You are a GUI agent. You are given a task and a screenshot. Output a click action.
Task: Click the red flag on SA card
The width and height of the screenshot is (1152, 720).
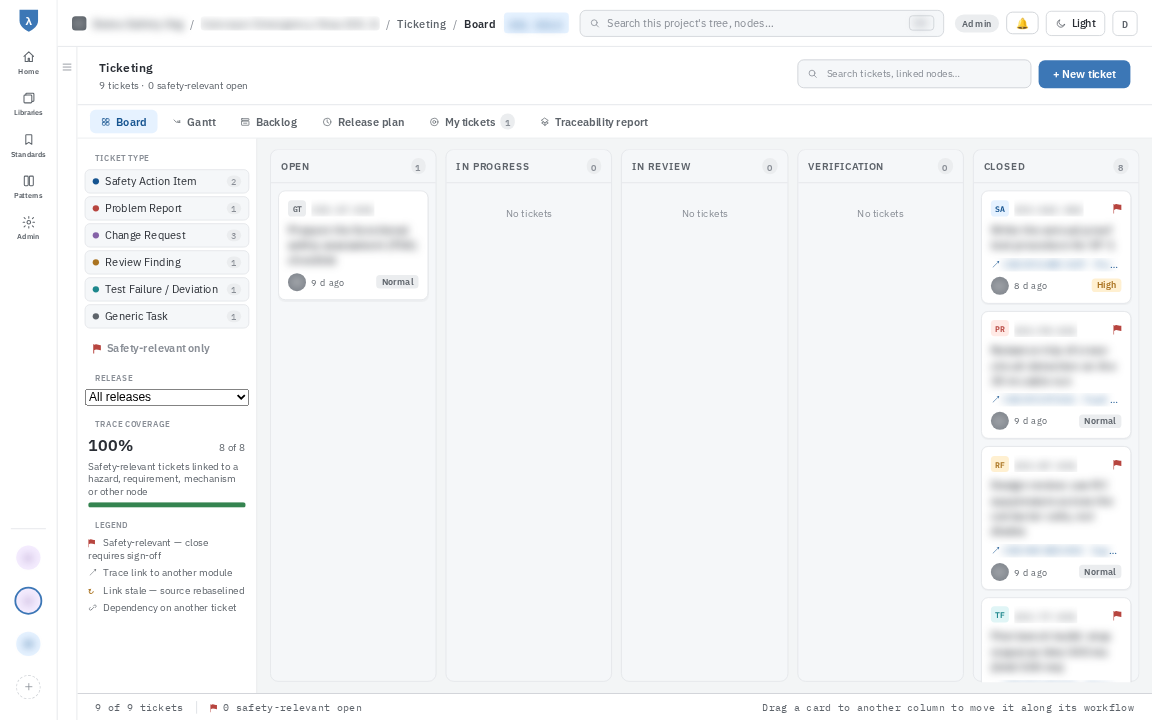[x=1117, y=209]
